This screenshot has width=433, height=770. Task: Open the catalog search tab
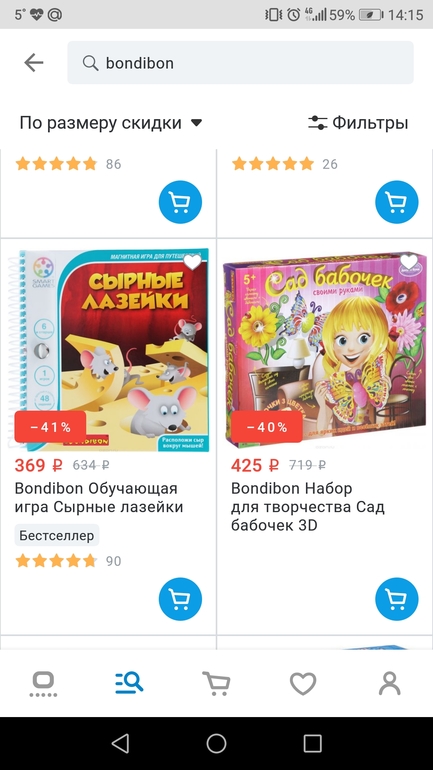[x=129, y=683]
